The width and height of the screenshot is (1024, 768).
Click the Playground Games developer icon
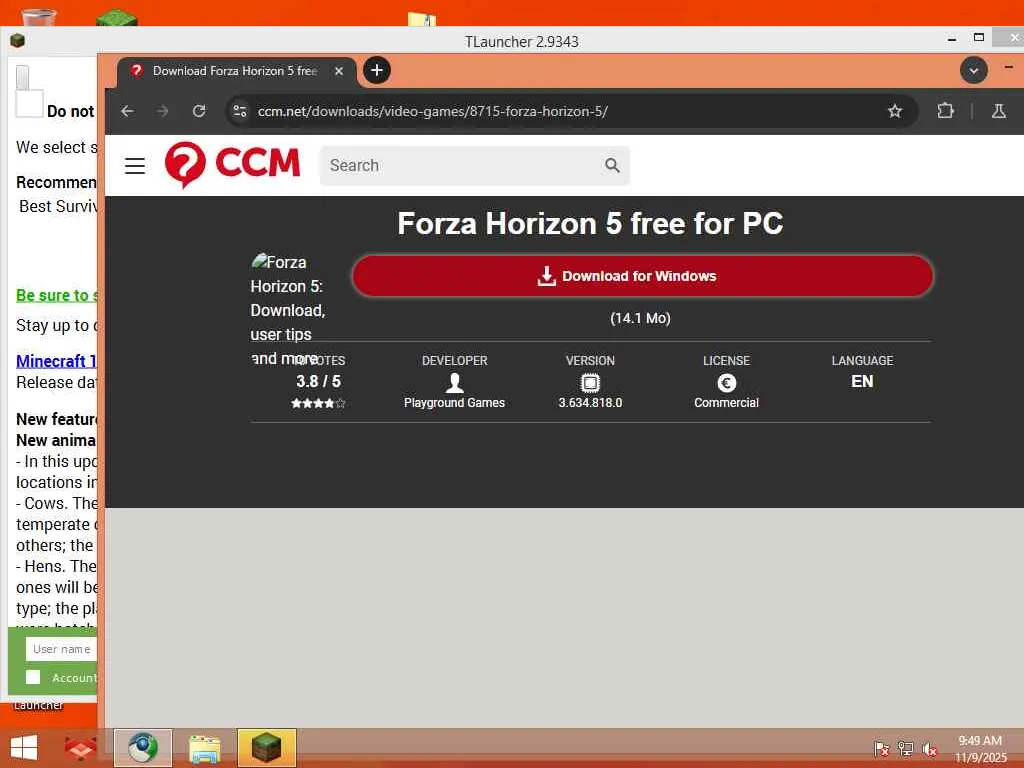[455, 383]
